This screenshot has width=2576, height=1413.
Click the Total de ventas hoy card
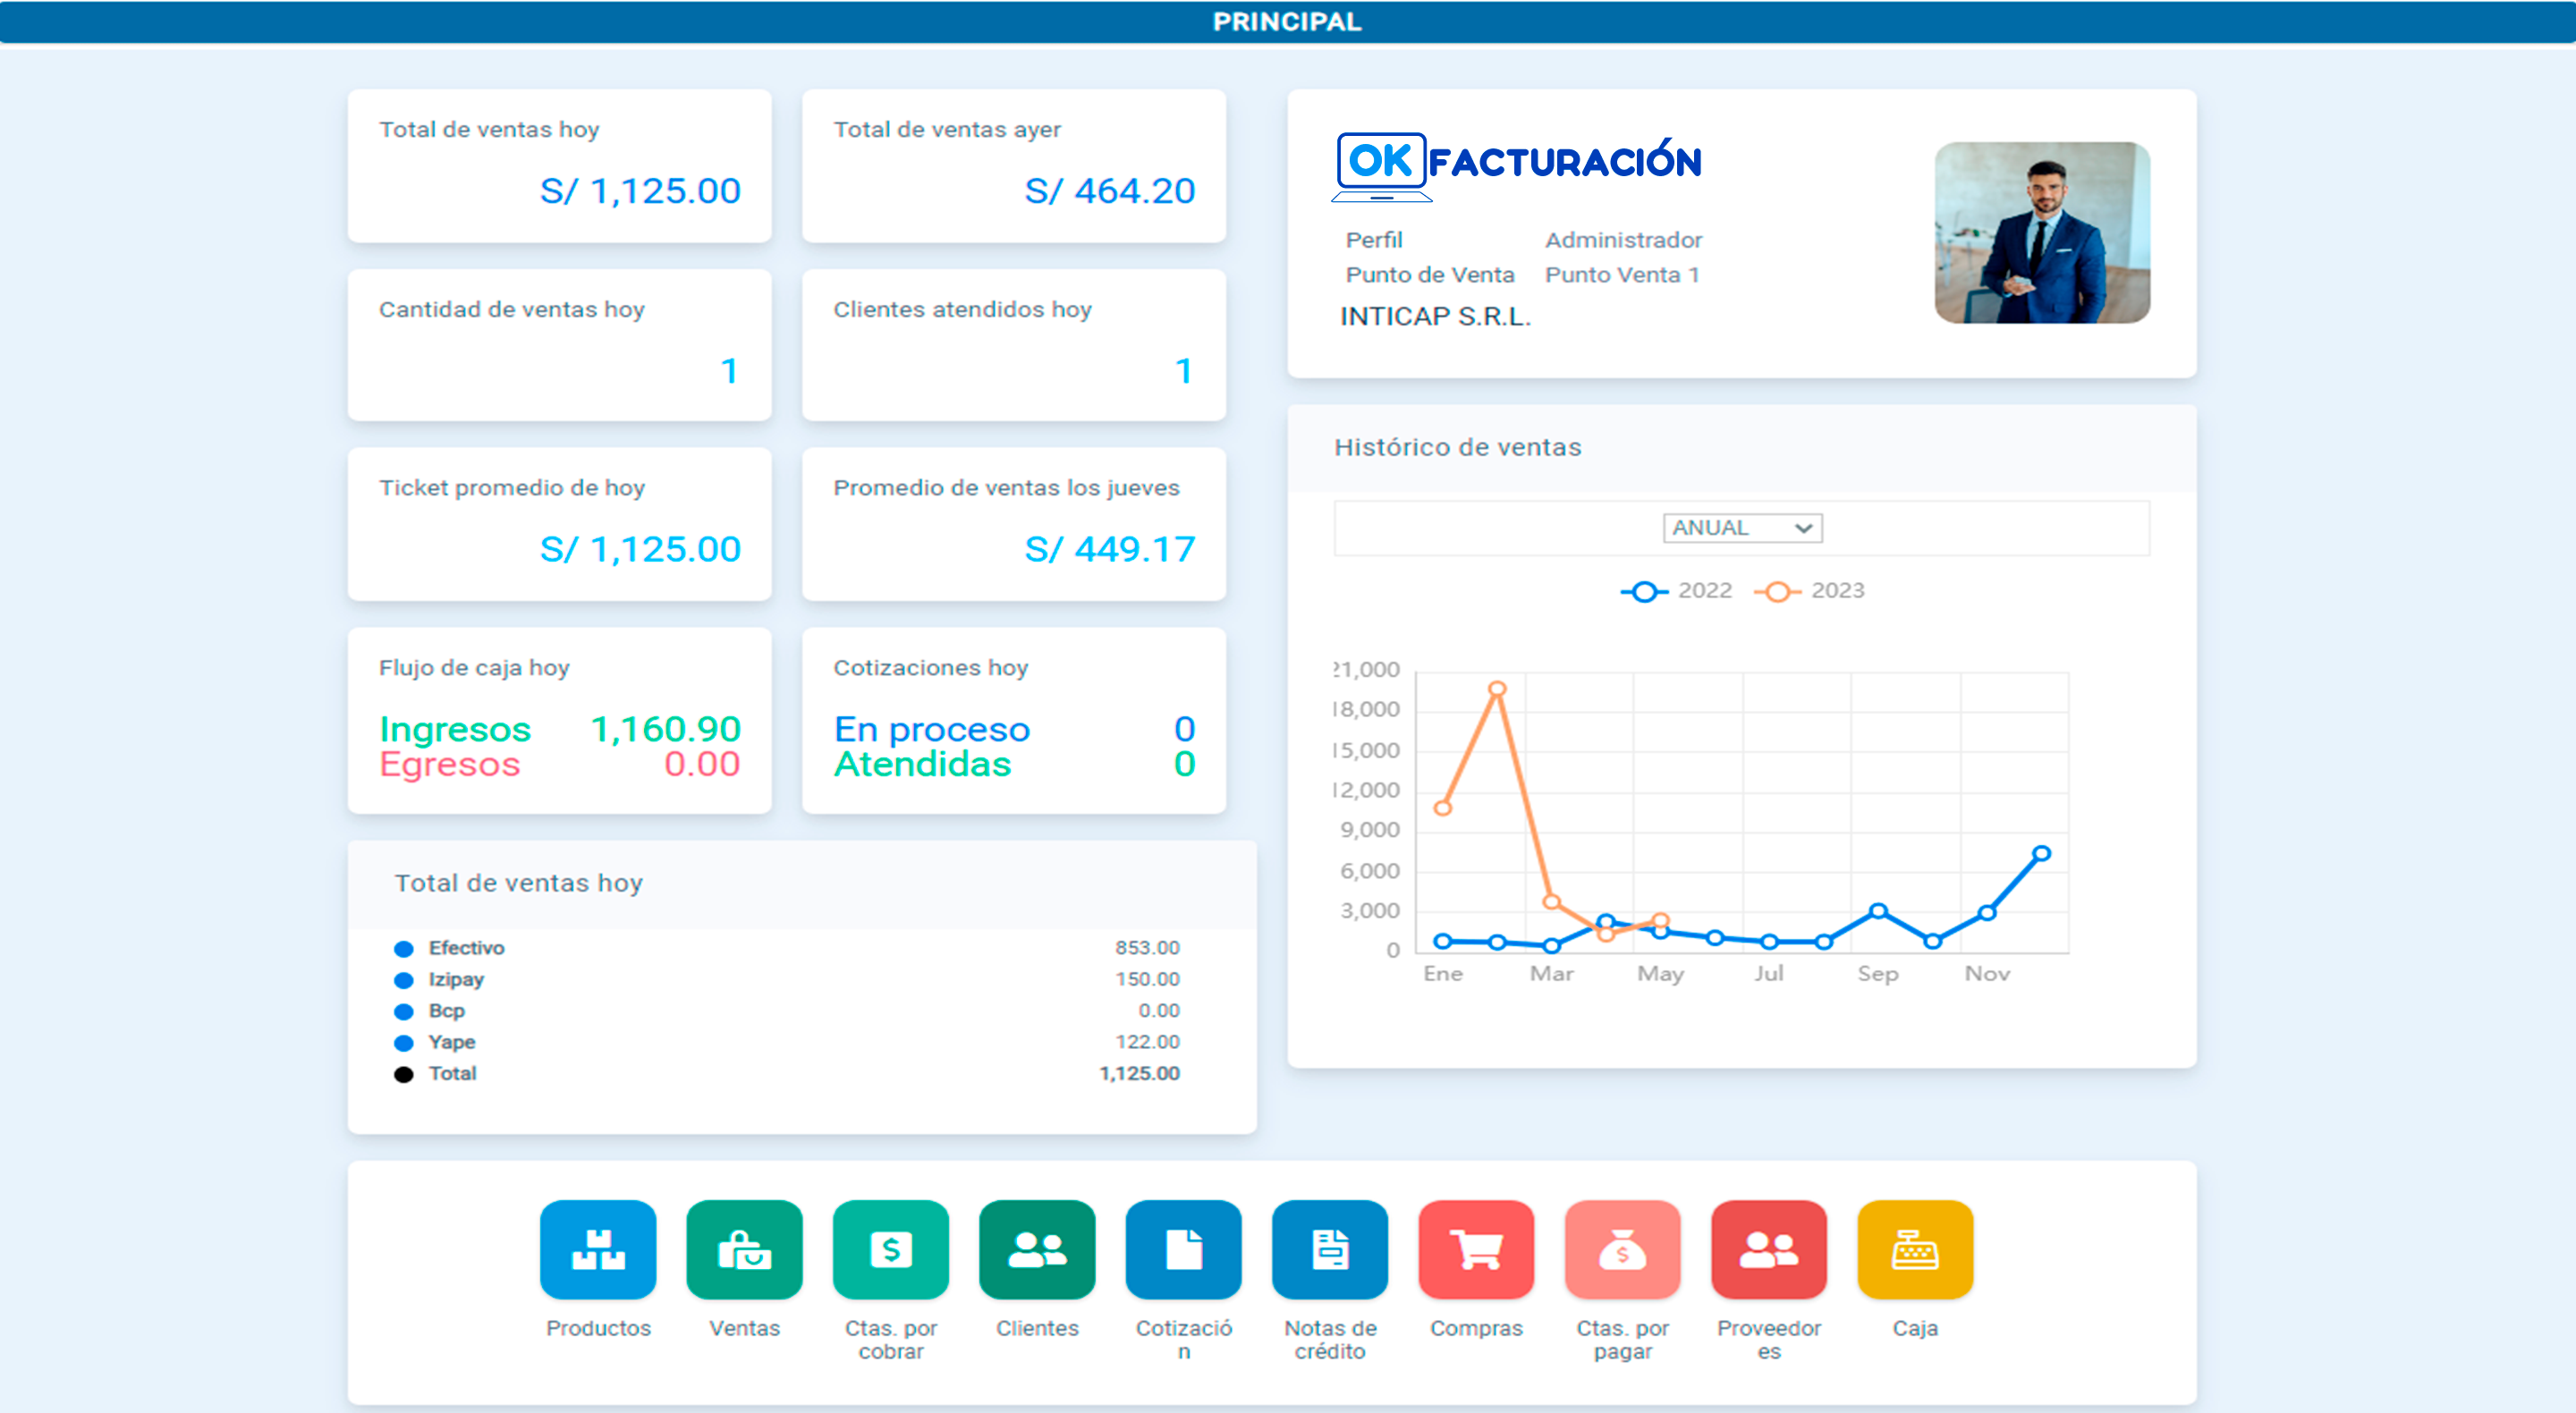coord(559,166)
